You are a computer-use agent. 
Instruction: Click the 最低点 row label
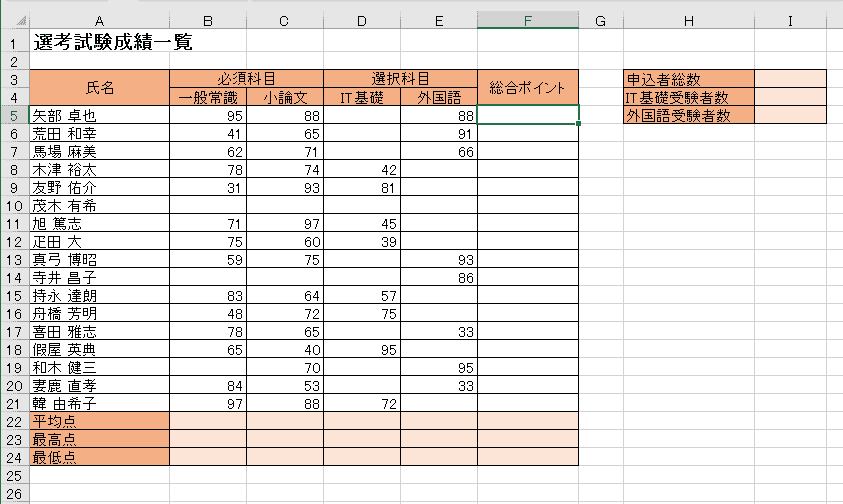(99, 457)
